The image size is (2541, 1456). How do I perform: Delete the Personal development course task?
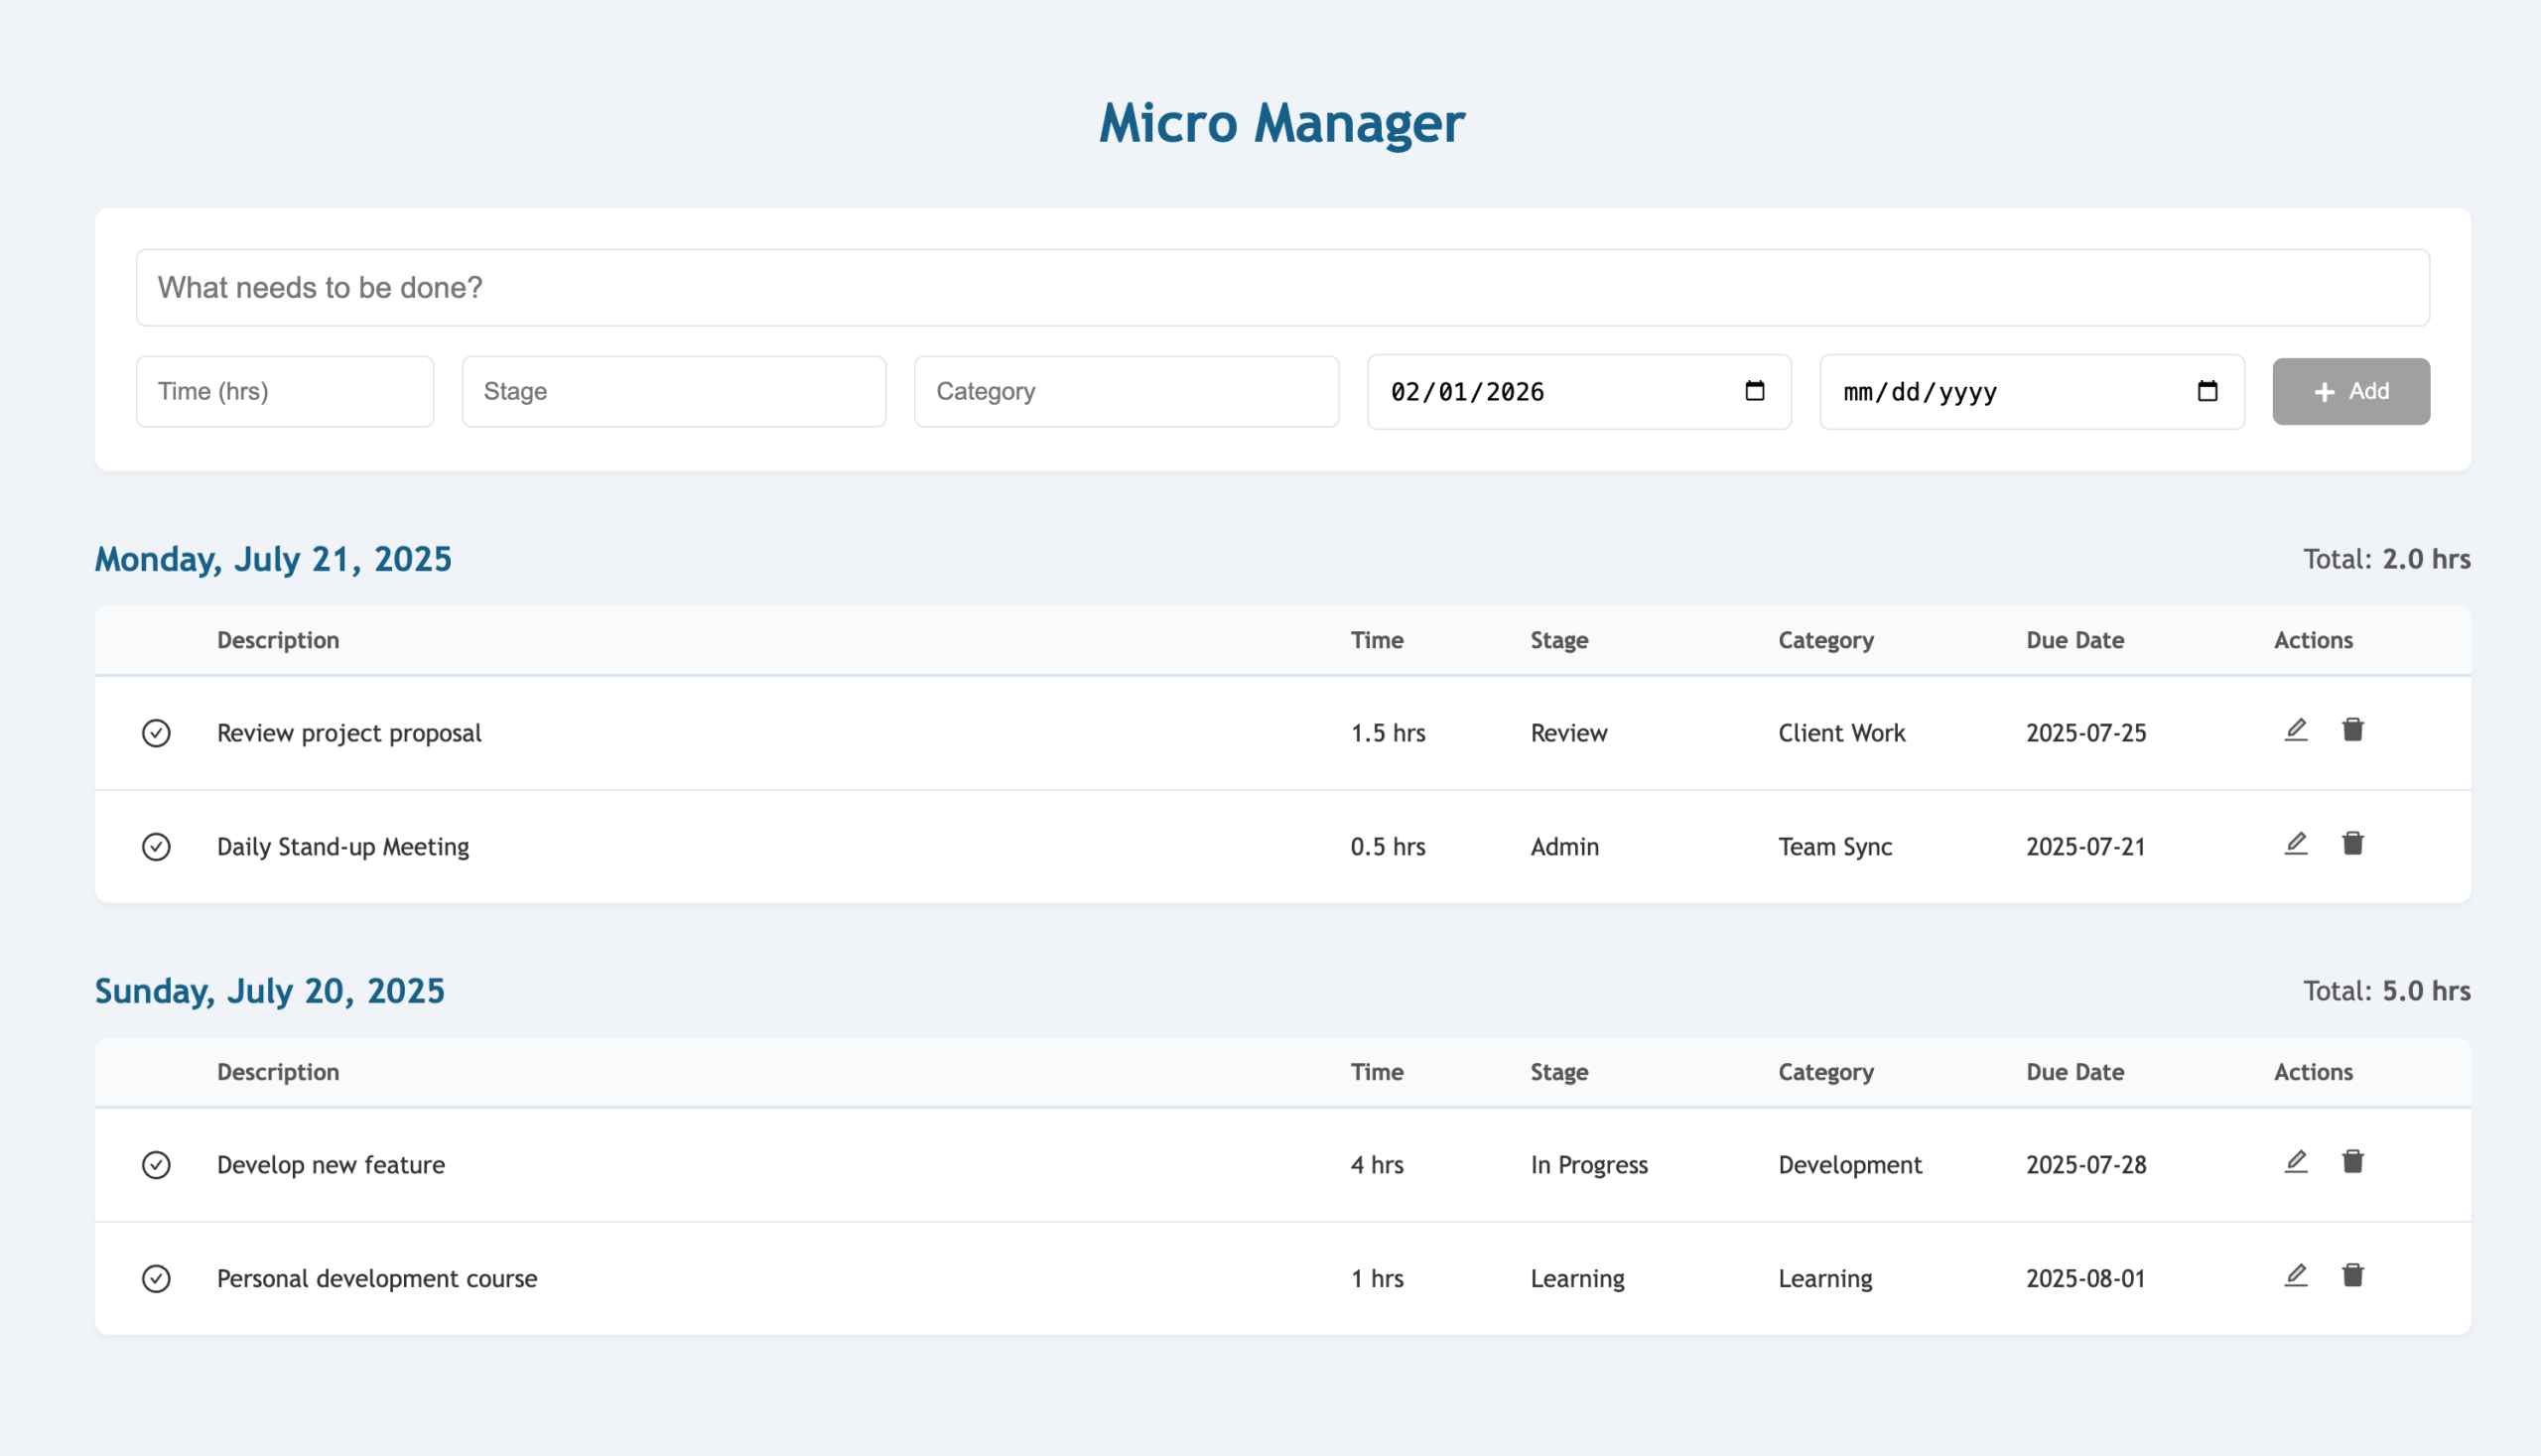click(x=2353, y=1276)
